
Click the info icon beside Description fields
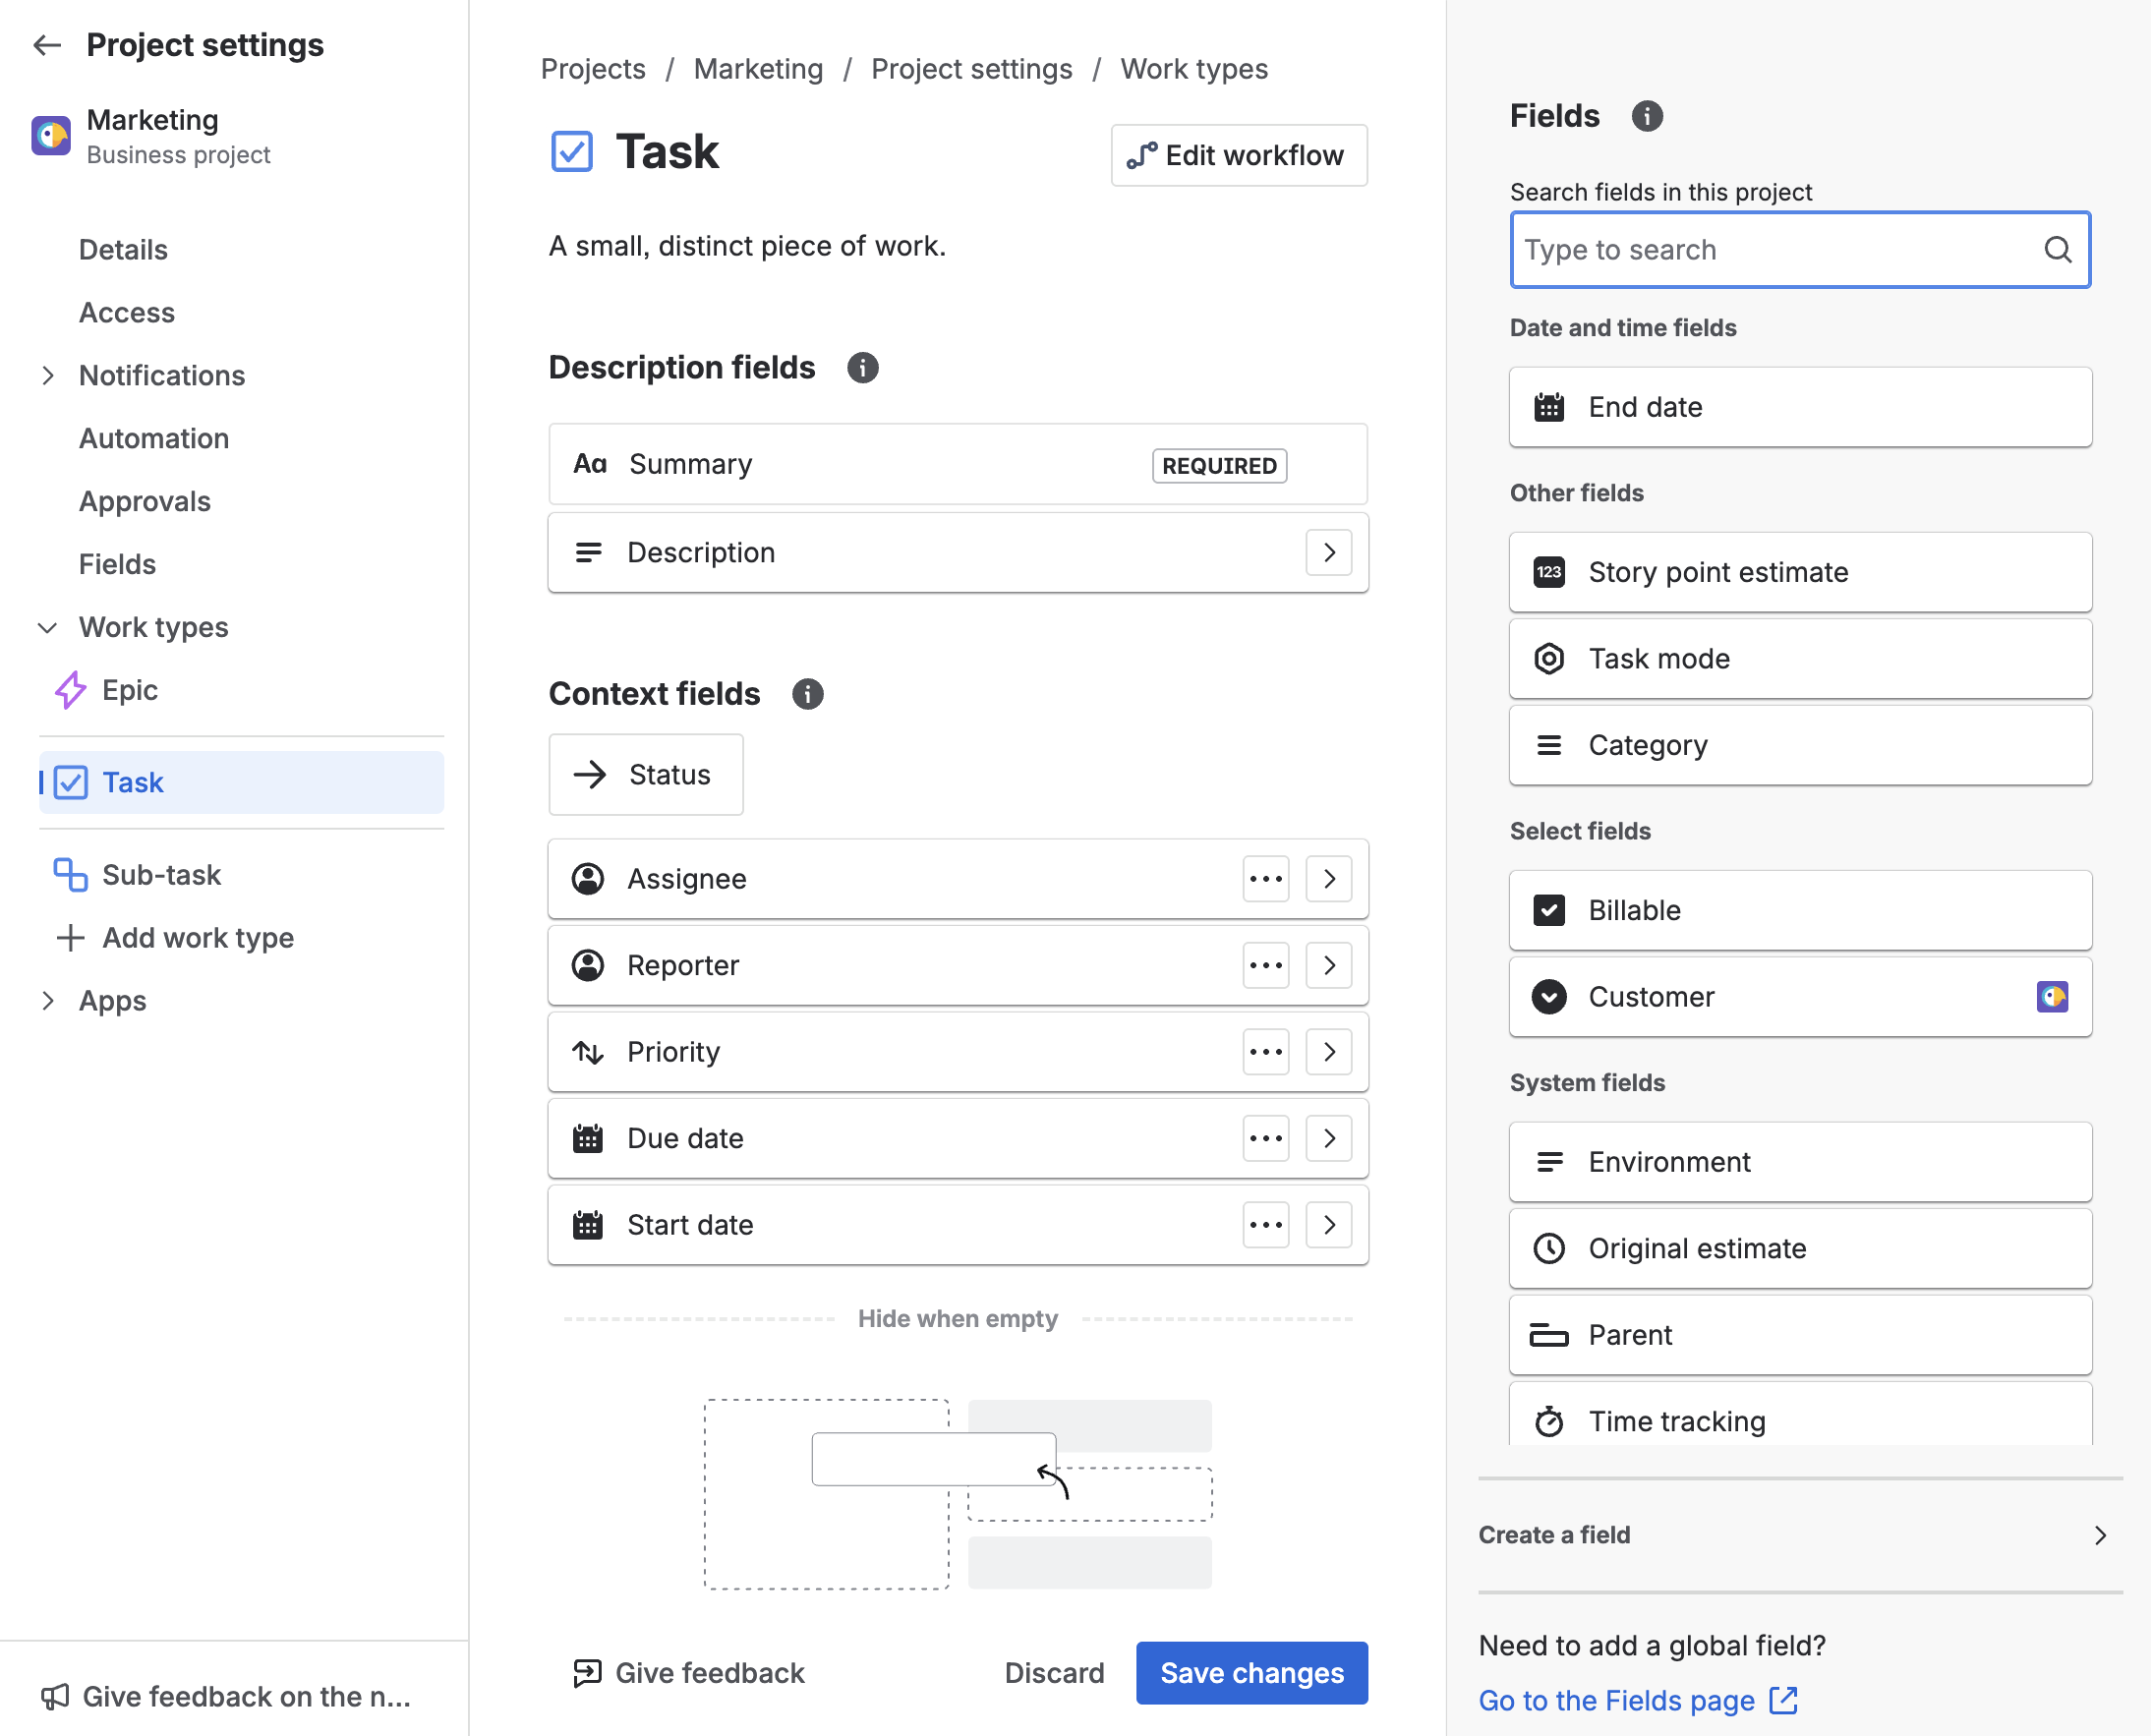tap(862, 368)
